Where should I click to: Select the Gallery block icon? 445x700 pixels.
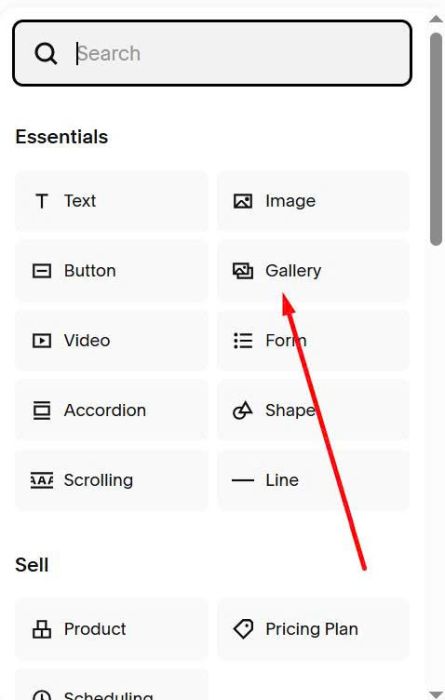click(243, 271)
